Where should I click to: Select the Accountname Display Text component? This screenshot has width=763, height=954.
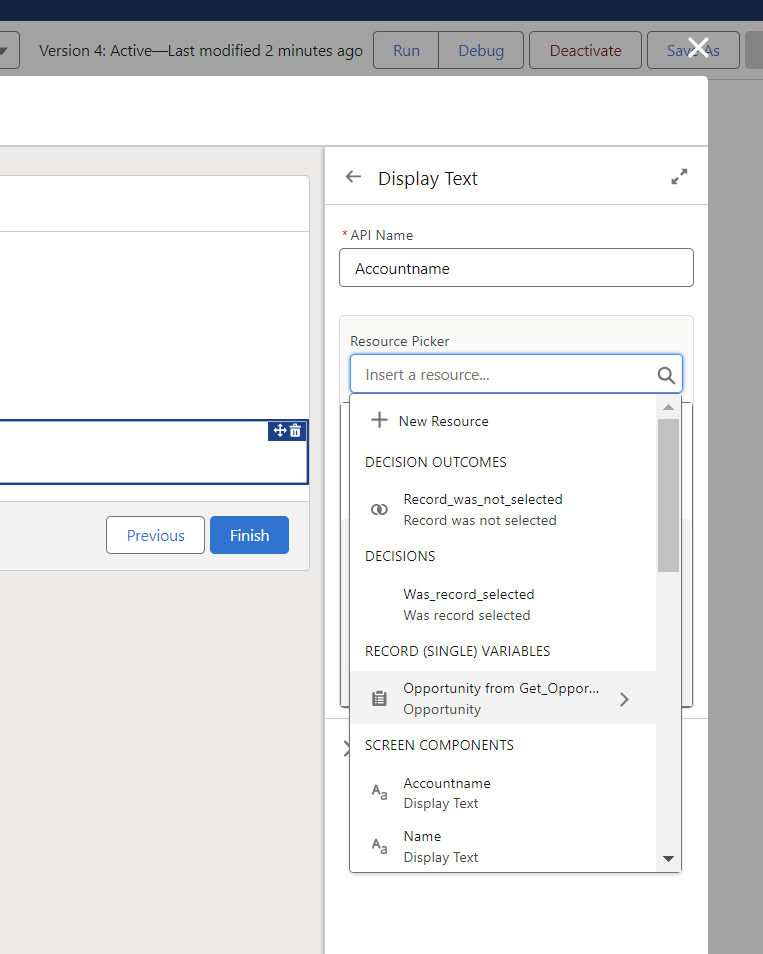click(x=503, y=793)
